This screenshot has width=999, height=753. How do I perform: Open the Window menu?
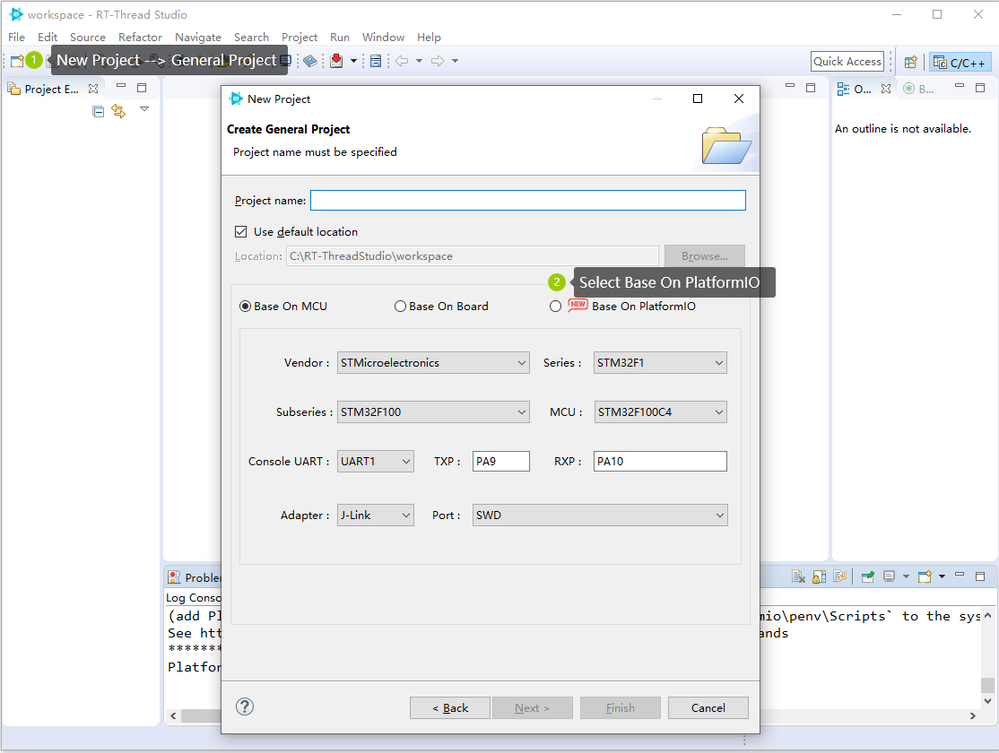[x=384, y=37]
